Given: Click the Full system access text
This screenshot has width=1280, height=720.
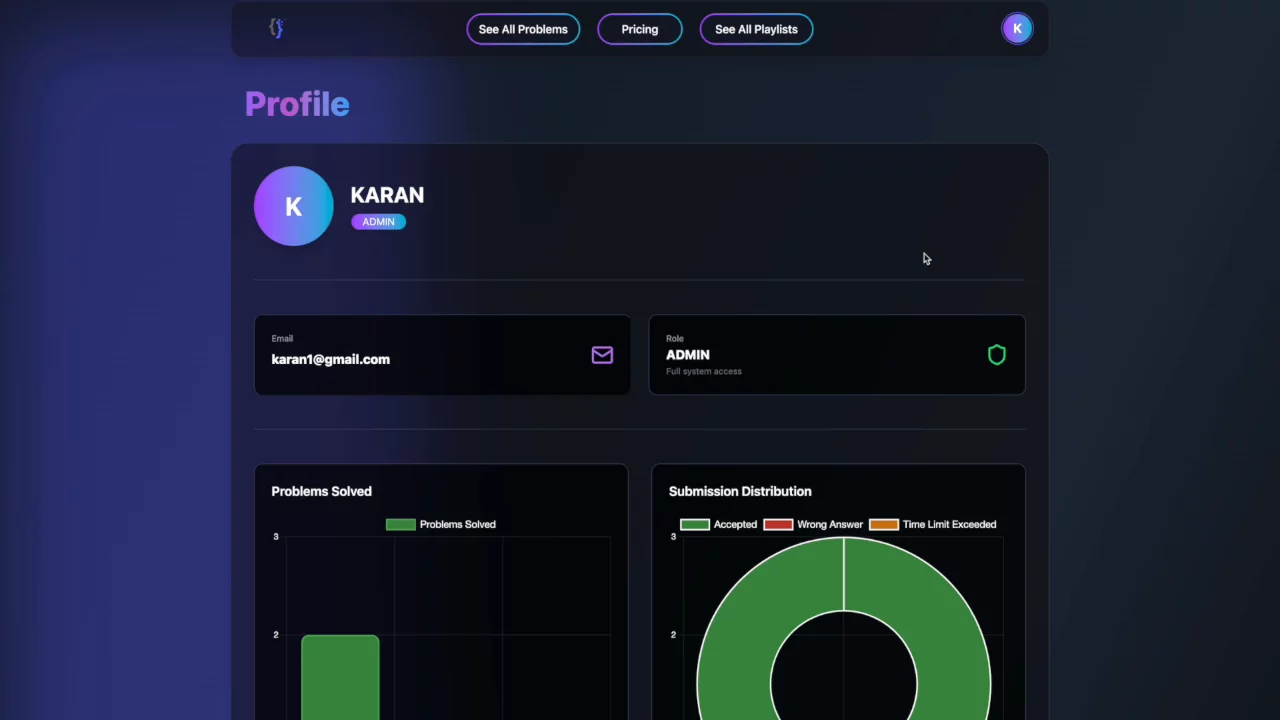Looking at the screenshot, I should pyautogui.click(x=704, y=371).
